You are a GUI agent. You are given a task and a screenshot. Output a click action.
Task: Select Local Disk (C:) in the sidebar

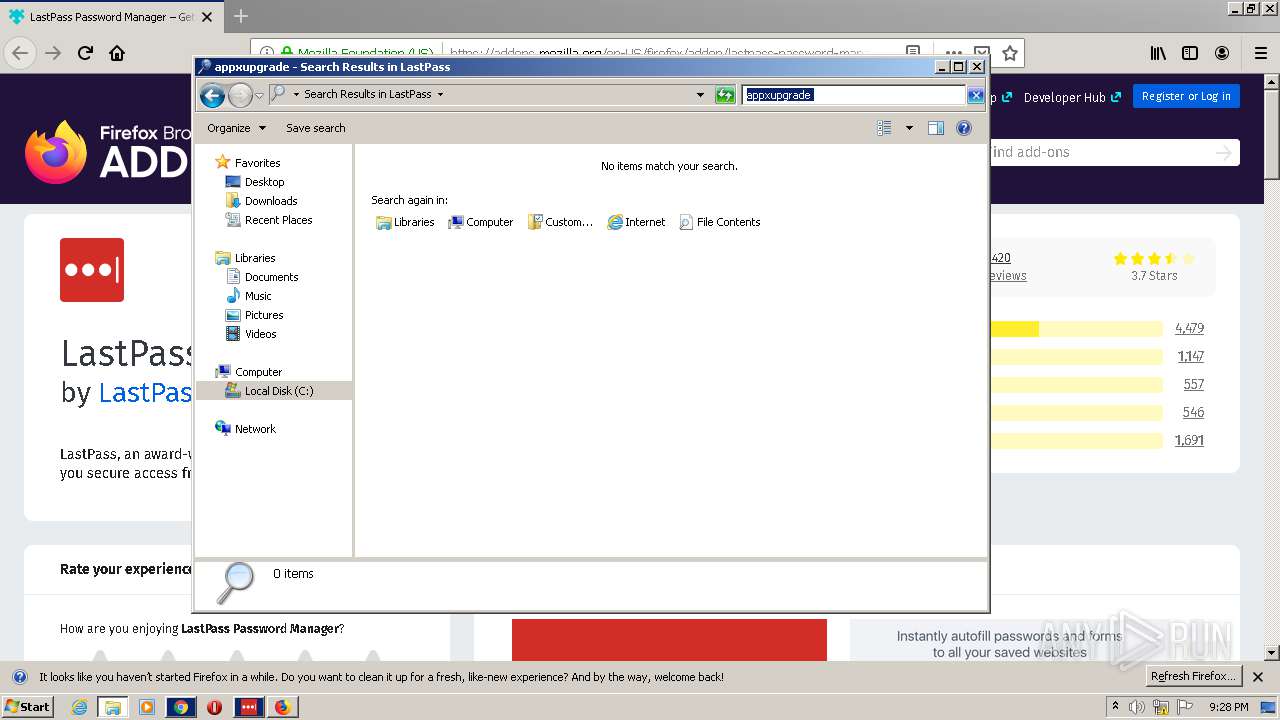pyautogui.click(x=273, y=391)
